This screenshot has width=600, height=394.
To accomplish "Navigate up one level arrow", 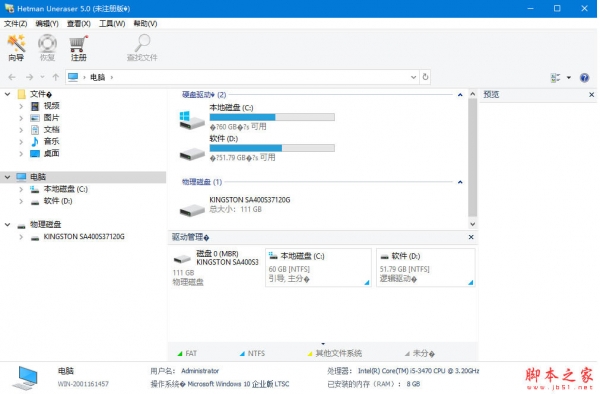I will coord(56,77).
